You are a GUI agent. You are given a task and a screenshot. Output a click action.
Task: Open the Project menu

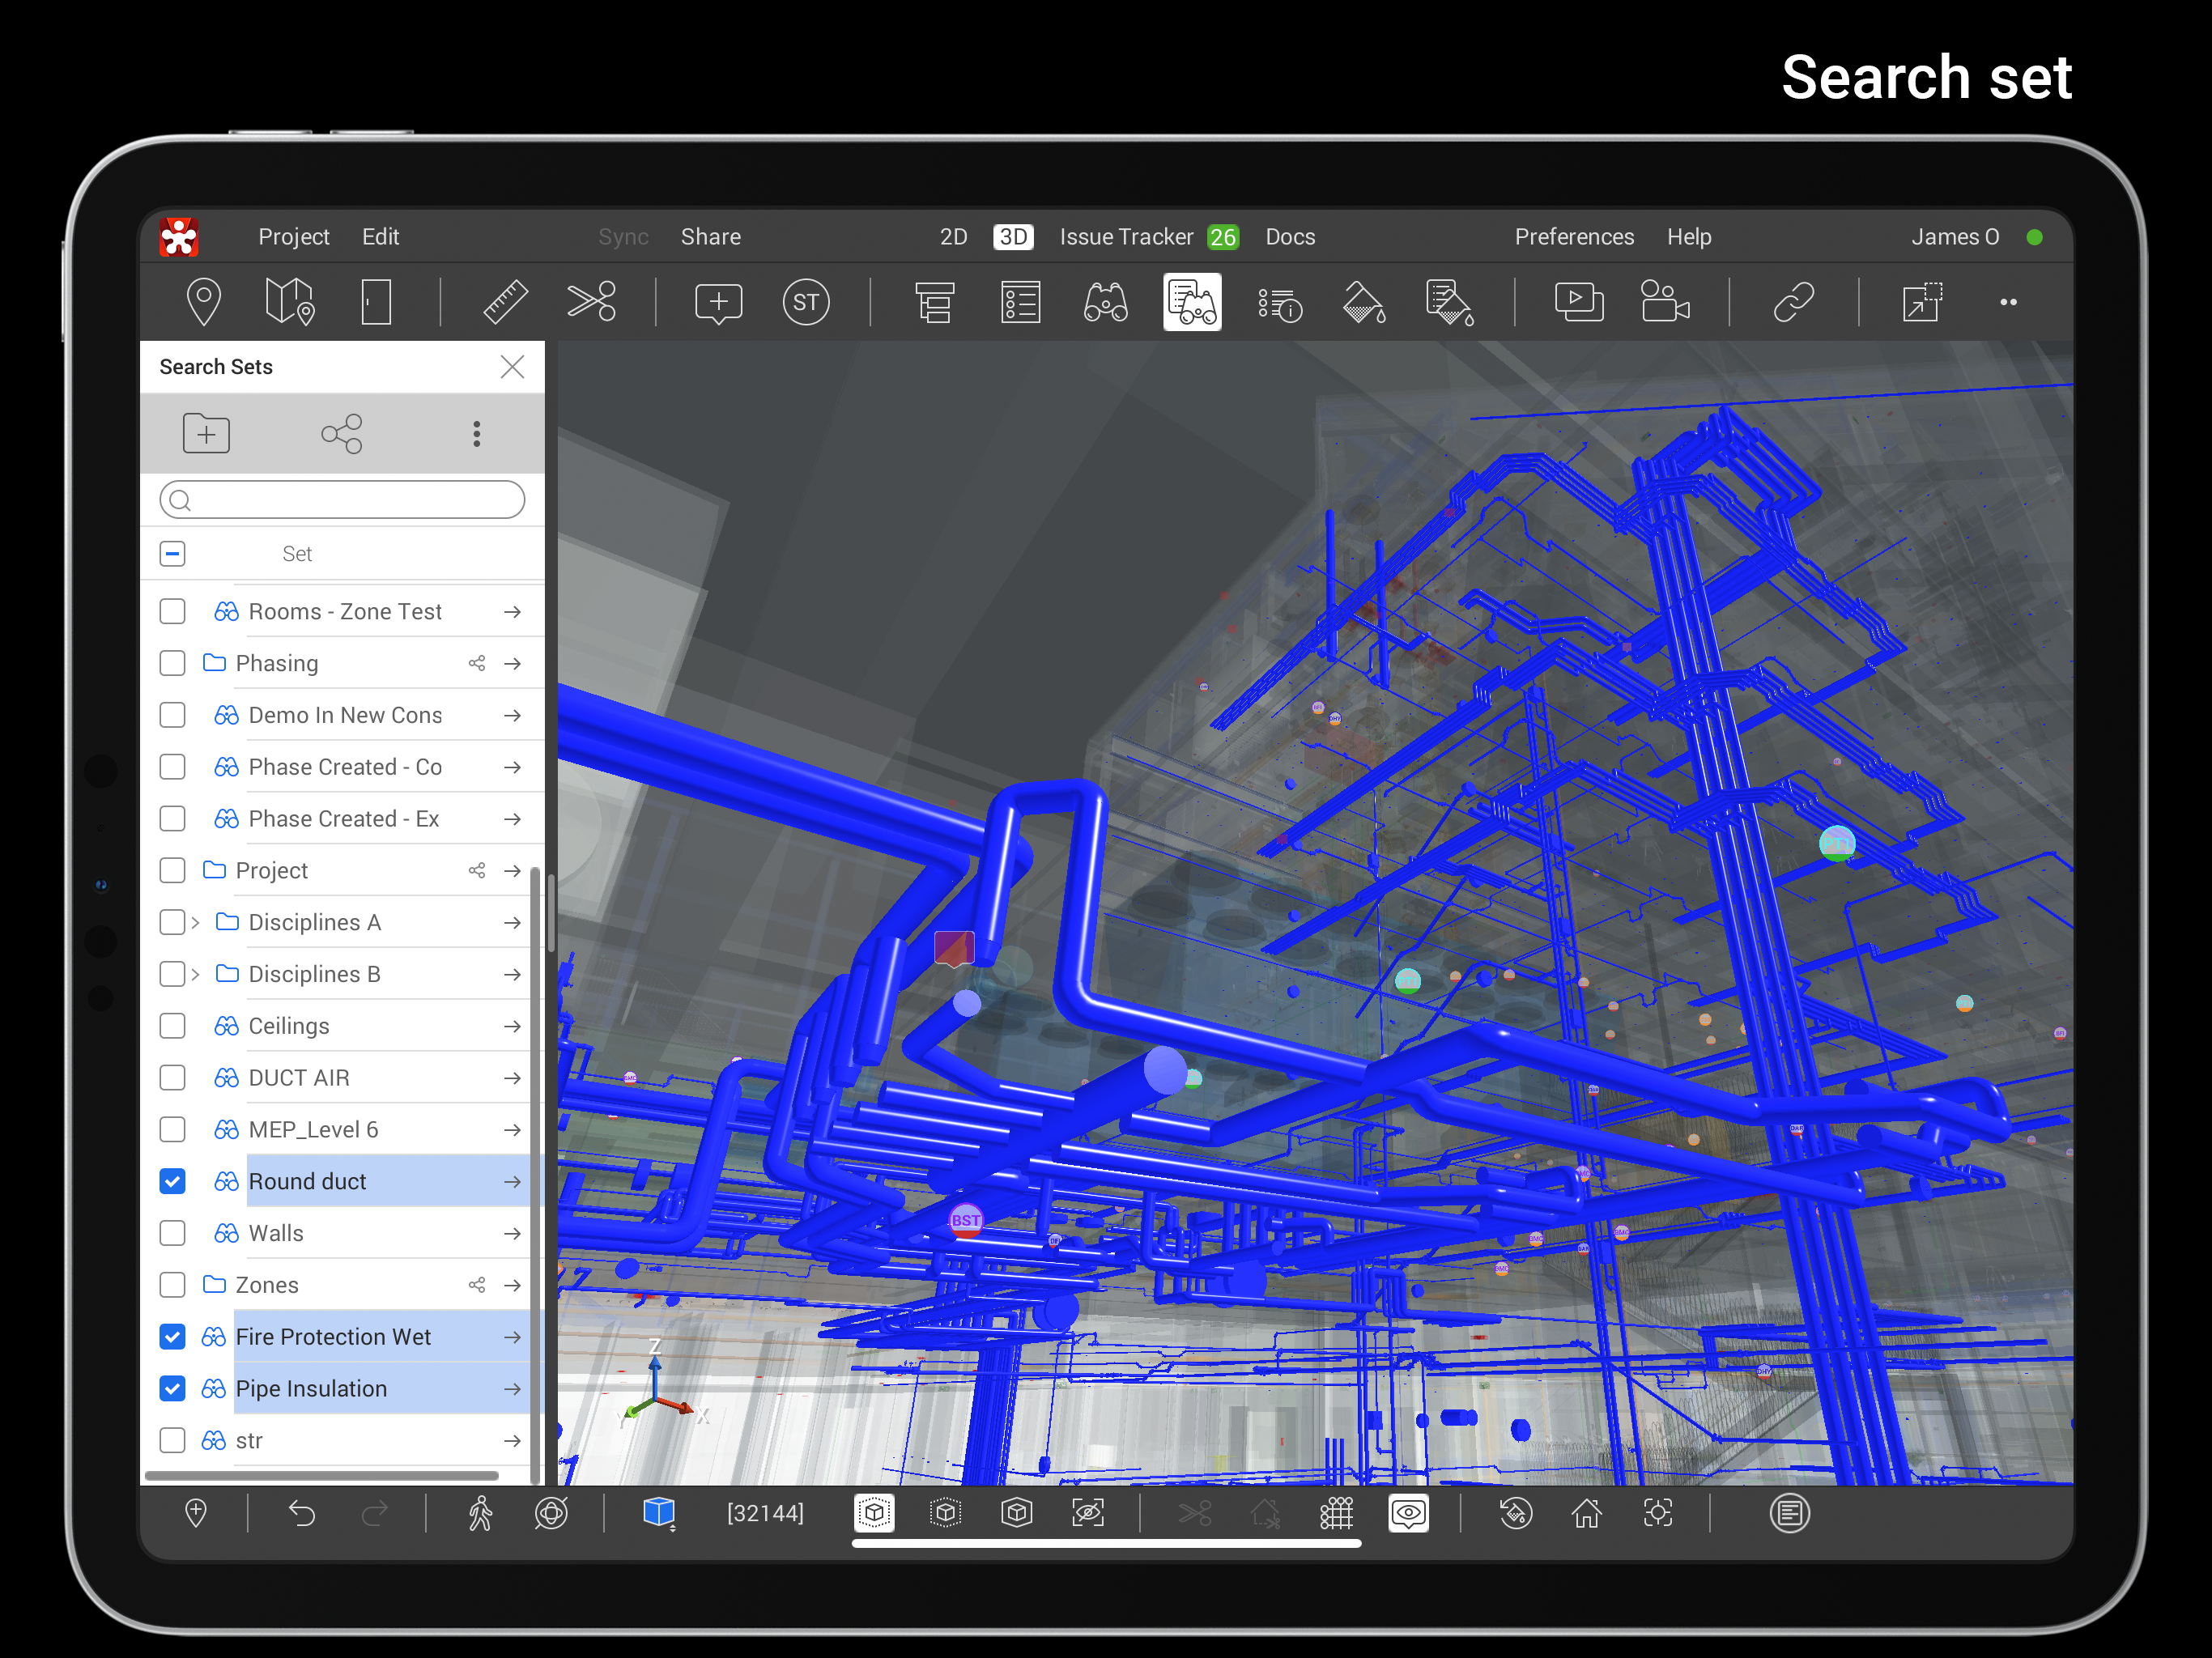pyautogui.click(x=293, y=237)
